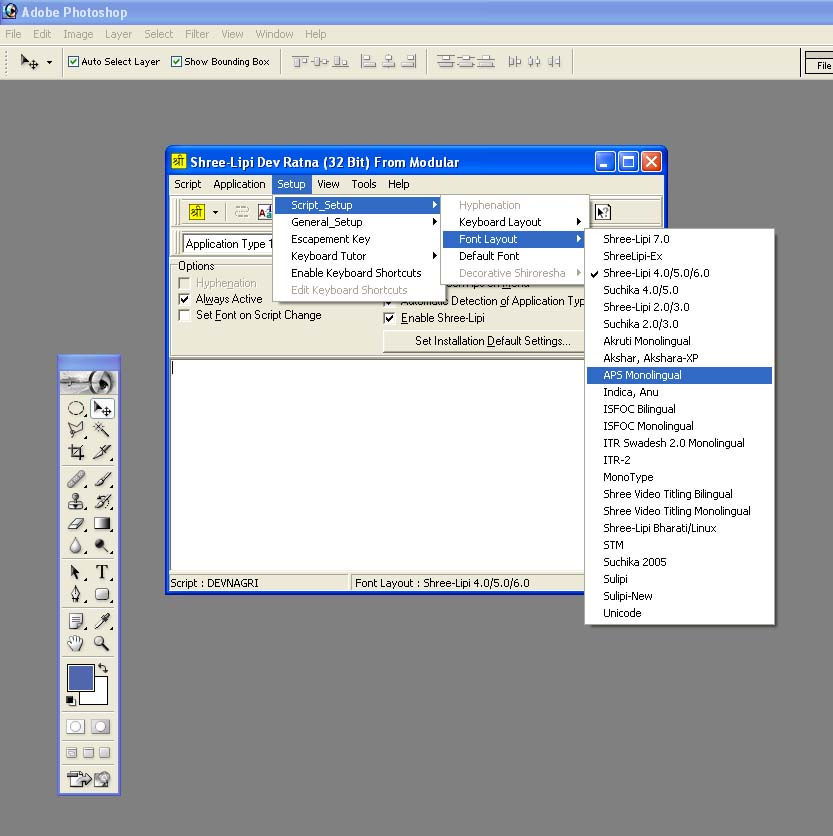The height and width of the screenshot is (836, 833).
Task: Switch to Quick Mask mode
Action: (x=100, y=726)
